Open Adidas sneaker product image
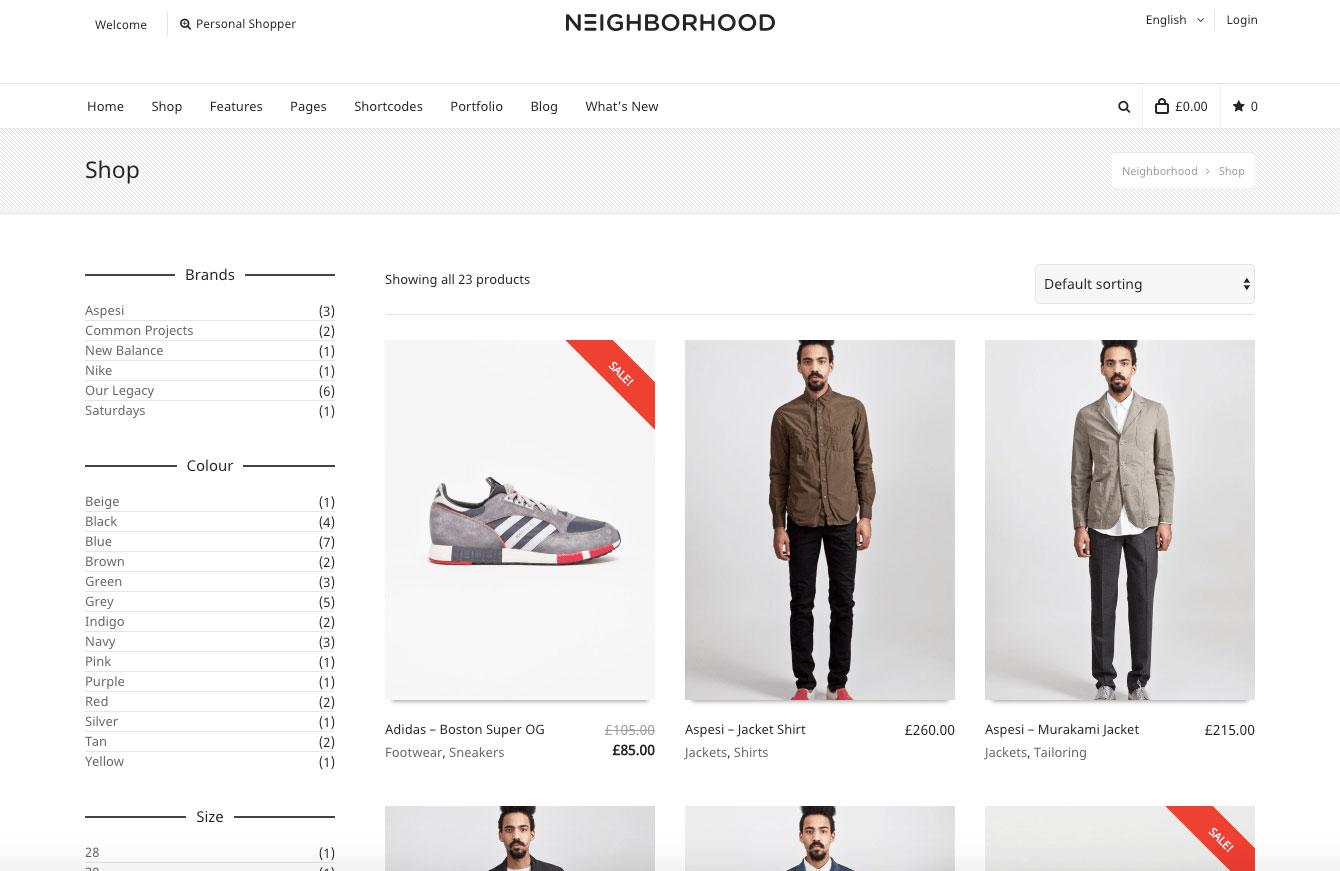 pos(520,520)
